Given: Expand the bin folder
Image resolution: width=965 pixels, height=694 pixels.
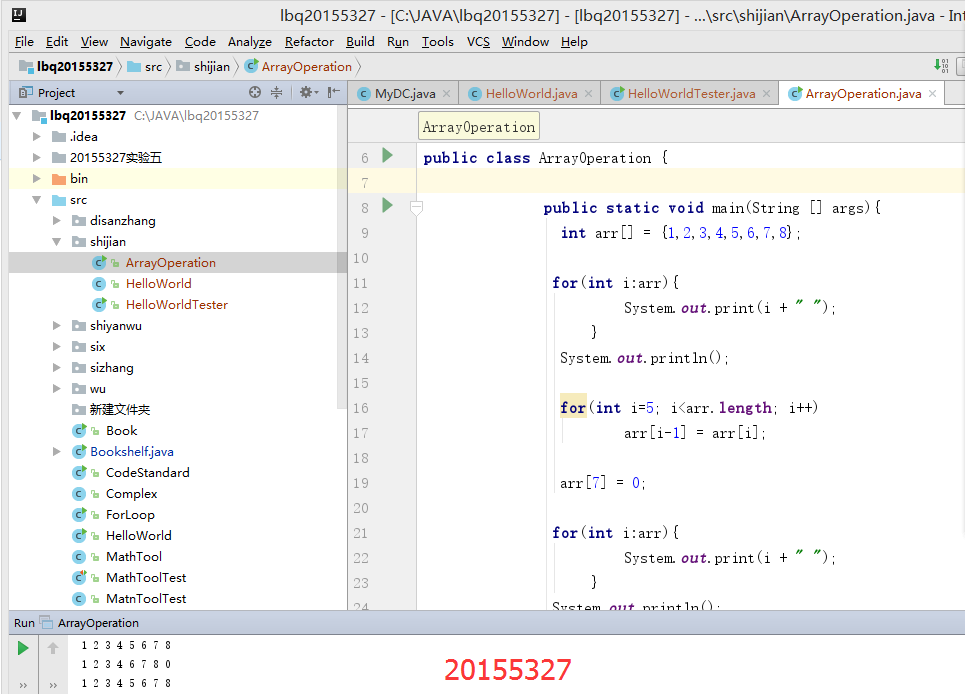Looking at the screenshot, I should pos(36,178).
